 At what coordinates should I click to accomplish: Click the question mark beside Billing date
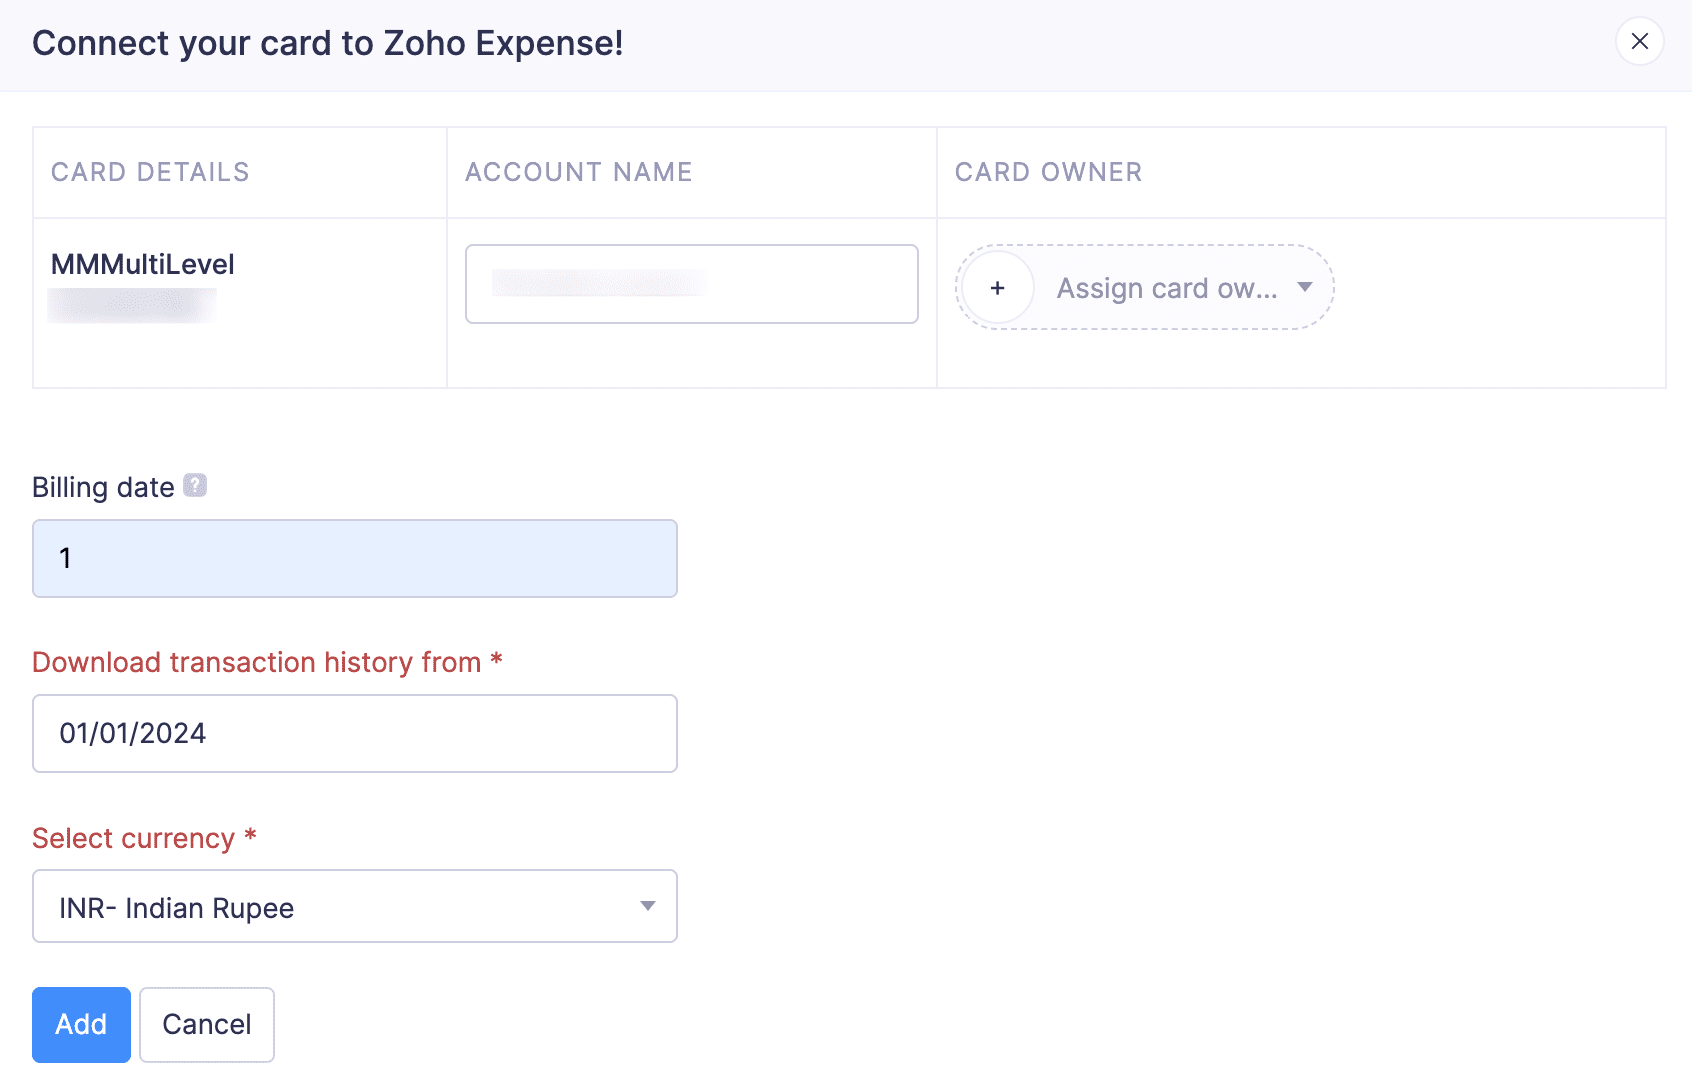tap(196, 485)
